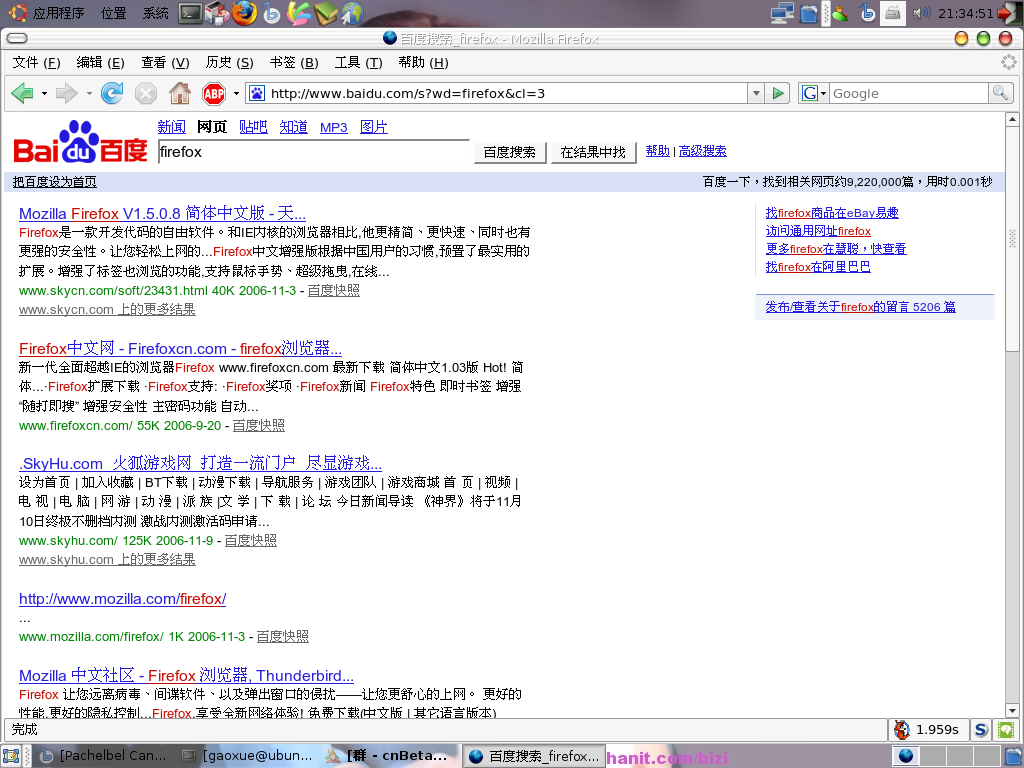Image resolution: width=1024 pixels, height=768 pixels.
Task: Click the green buddy messenger tray icon
Action: 839,13
